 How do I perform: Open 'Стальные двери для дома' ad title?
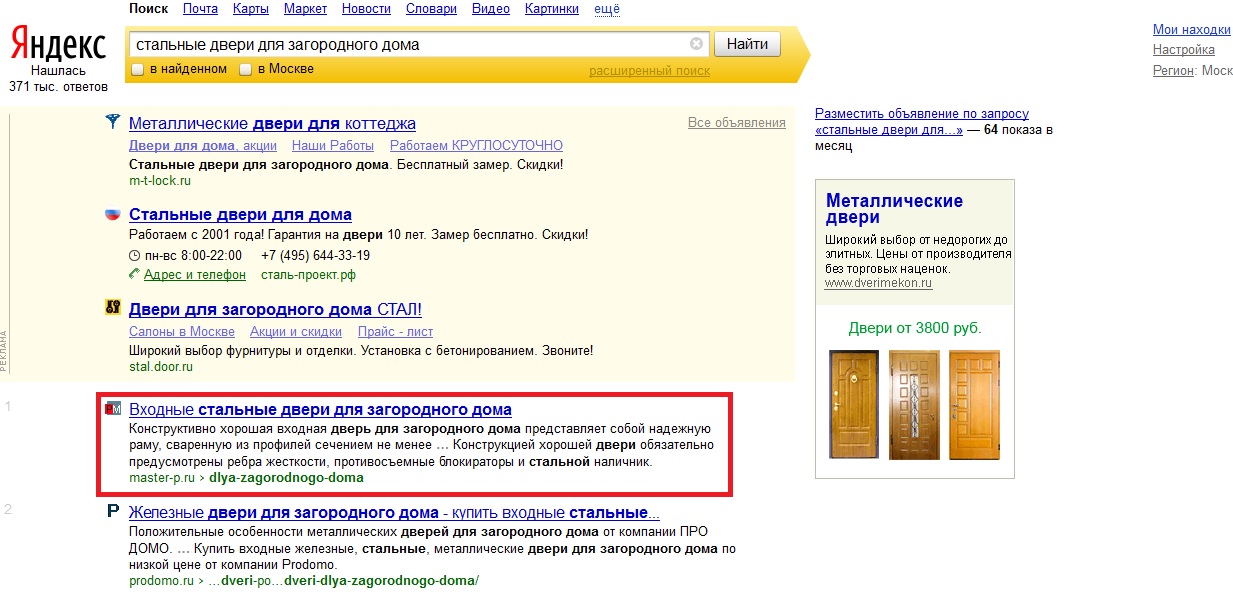coord(240,215)
